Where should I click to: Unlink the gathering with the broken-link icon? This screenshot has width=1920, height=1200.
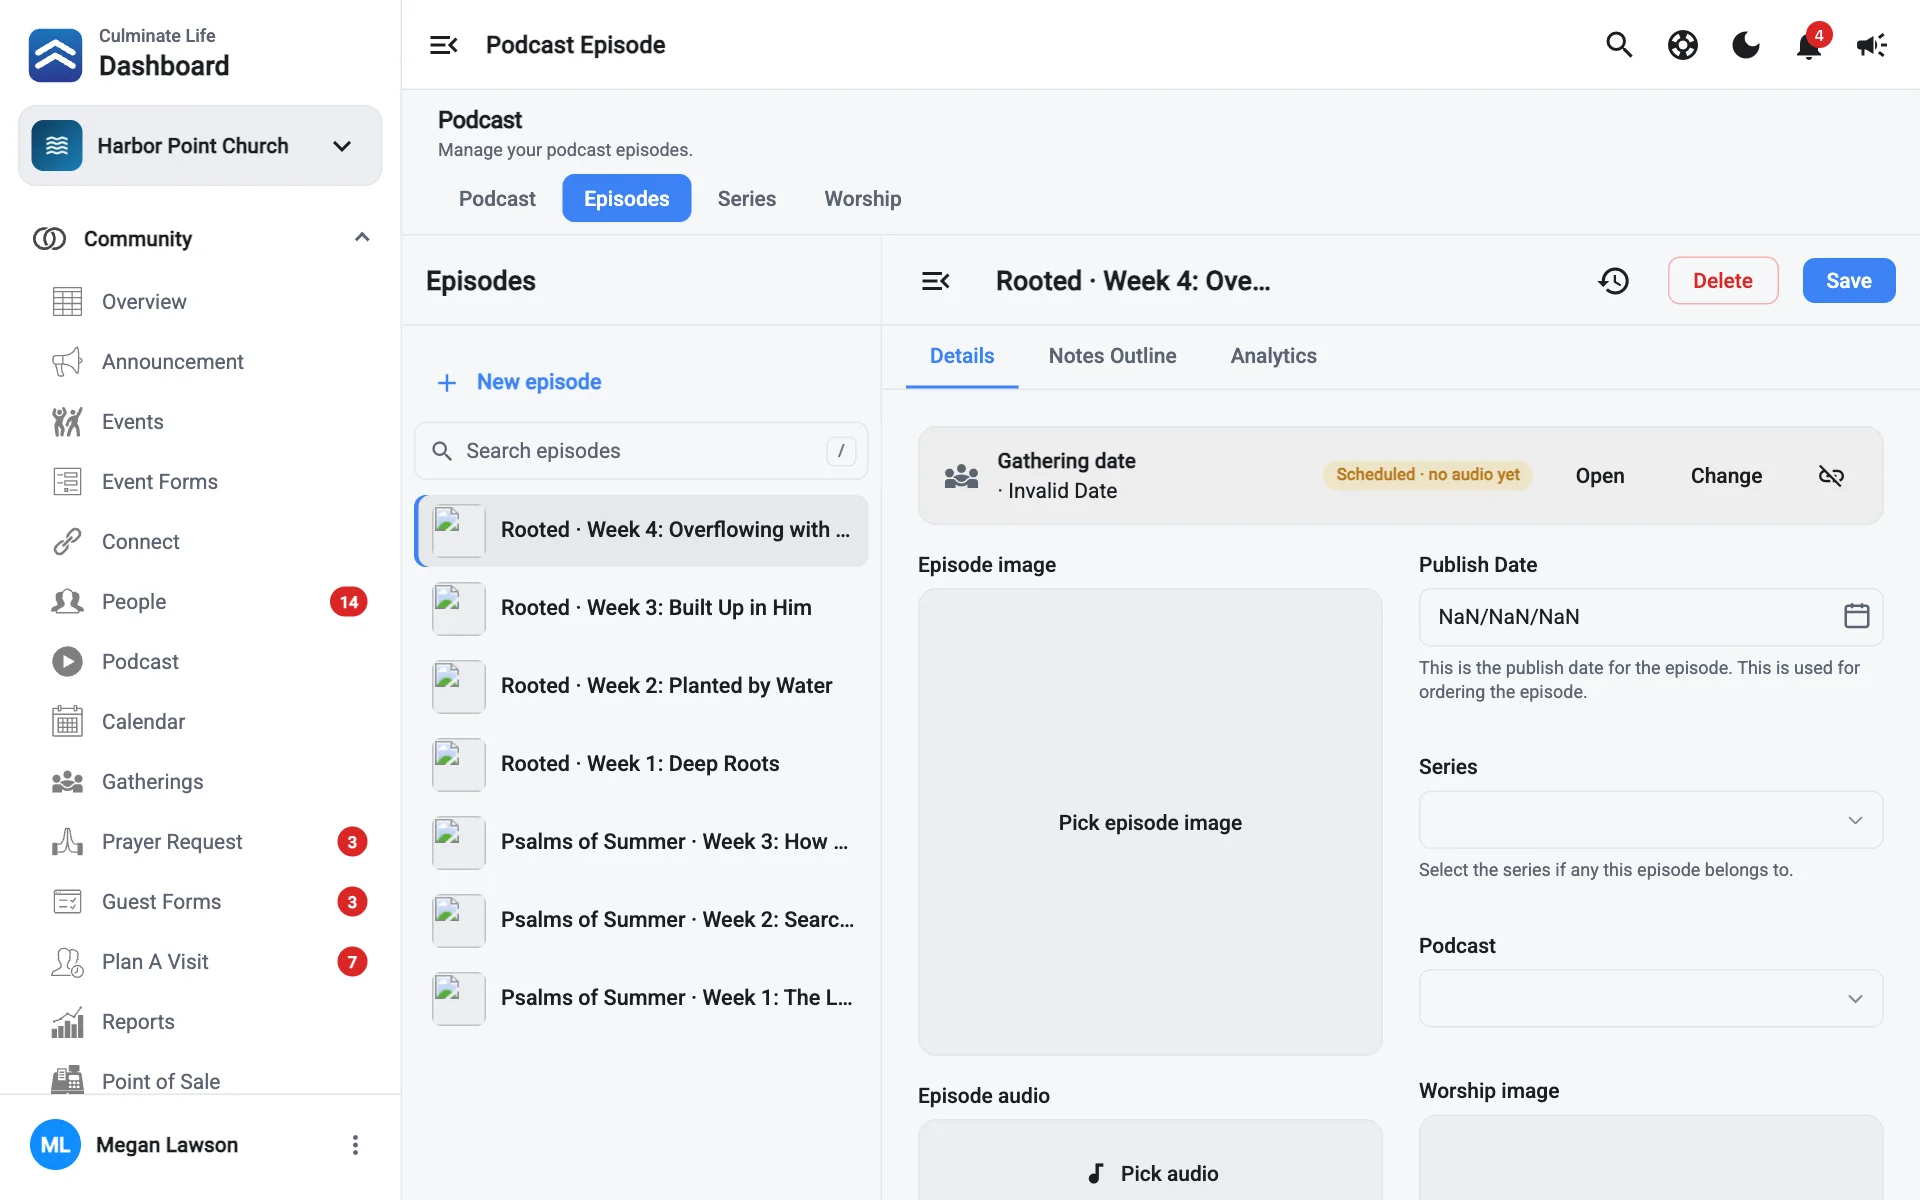click(x=1831, y=476)
